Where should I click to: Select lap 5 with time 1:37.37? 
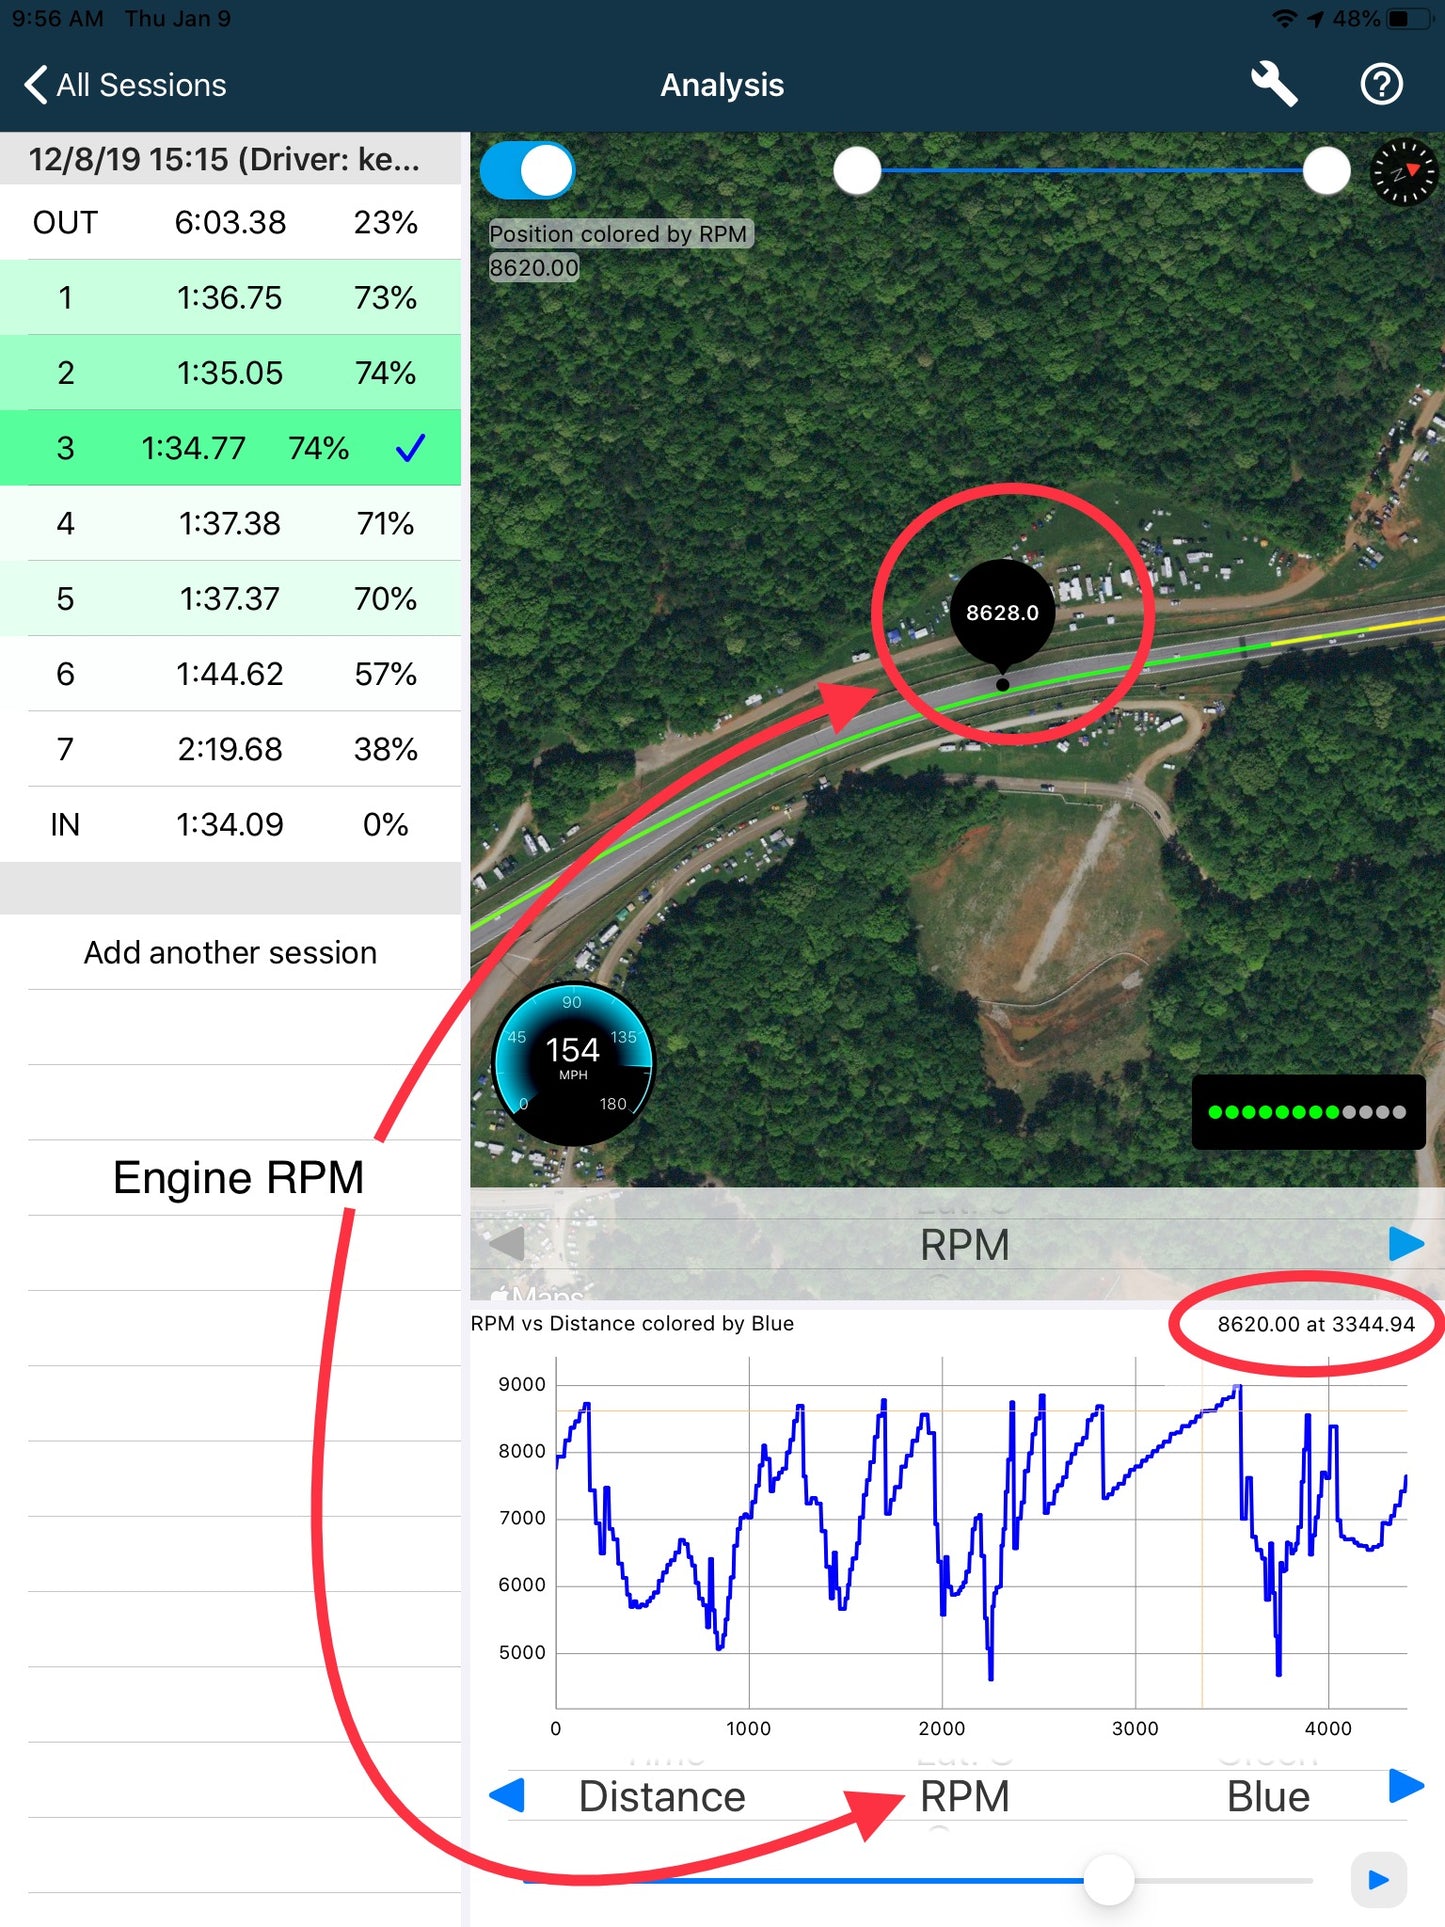coord(230,598)
